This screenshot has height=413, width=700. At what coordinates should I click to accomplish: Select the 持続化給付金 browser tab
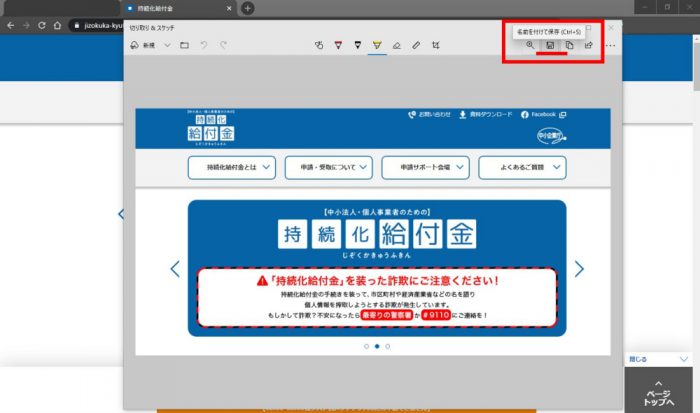(179, 8)
